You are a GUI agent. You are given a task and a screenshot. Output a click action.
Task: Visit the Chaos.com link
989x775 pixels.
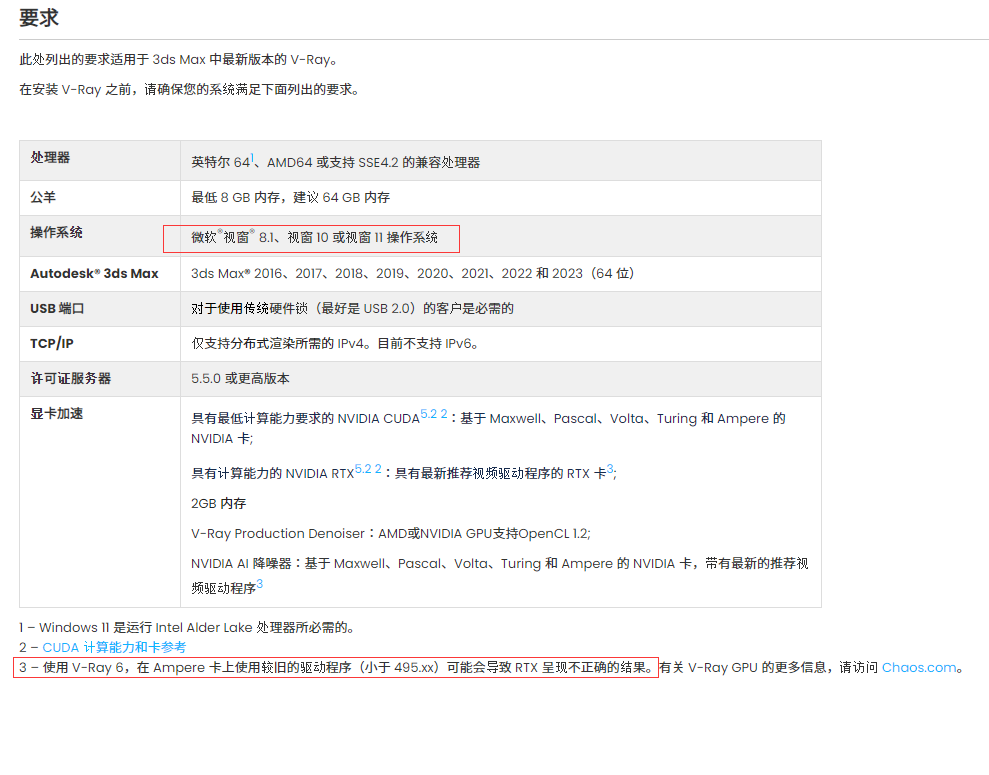(x=919, y=668)
